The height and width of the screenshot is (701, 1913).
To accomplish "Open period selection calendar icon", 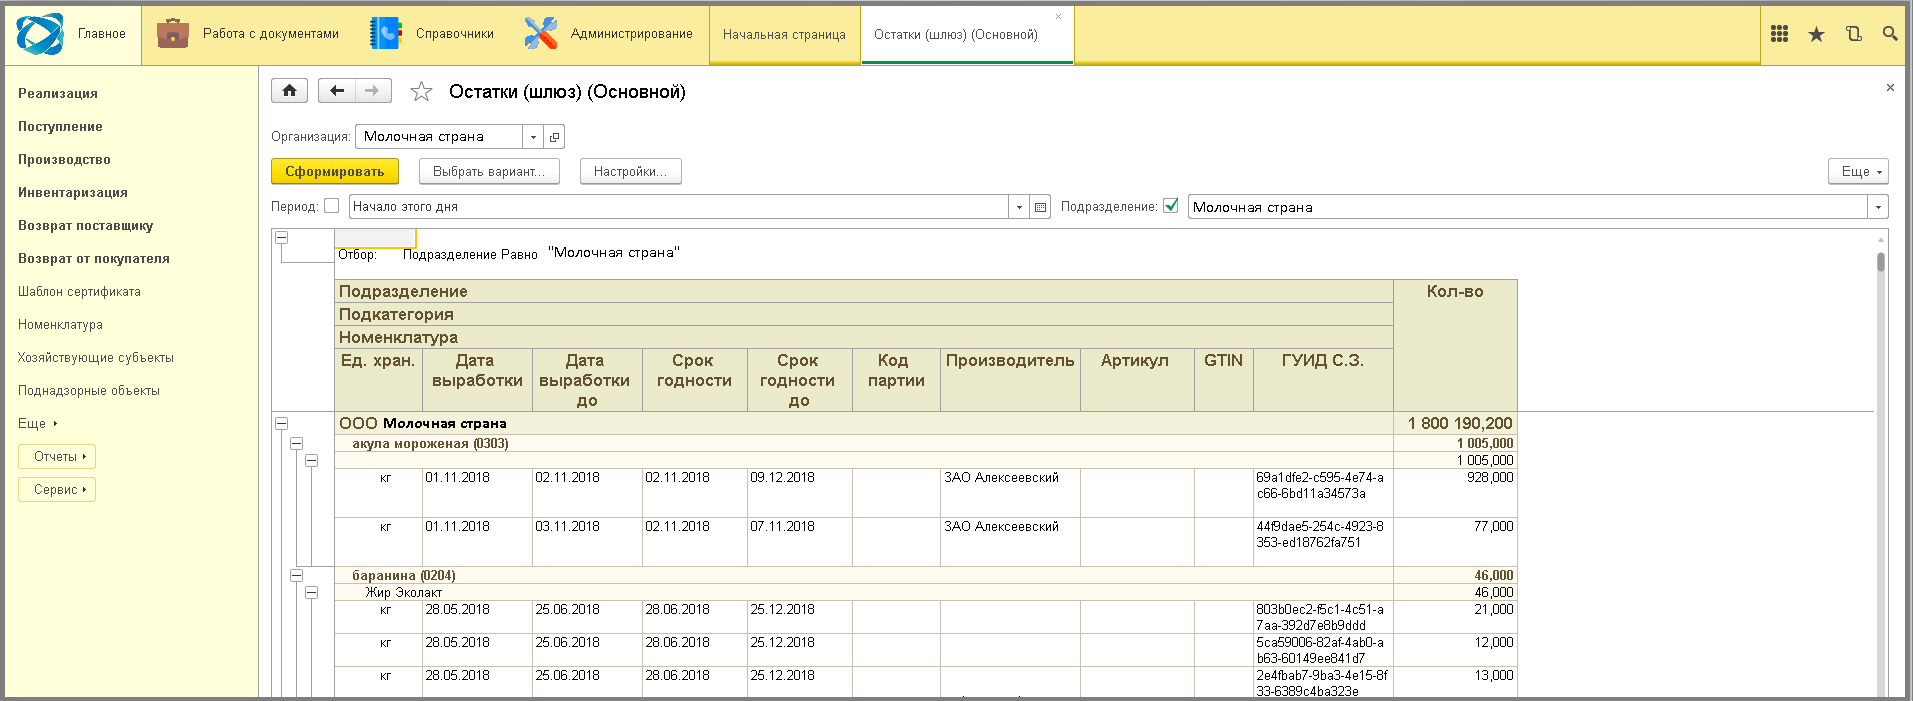I will (1040, 207).
